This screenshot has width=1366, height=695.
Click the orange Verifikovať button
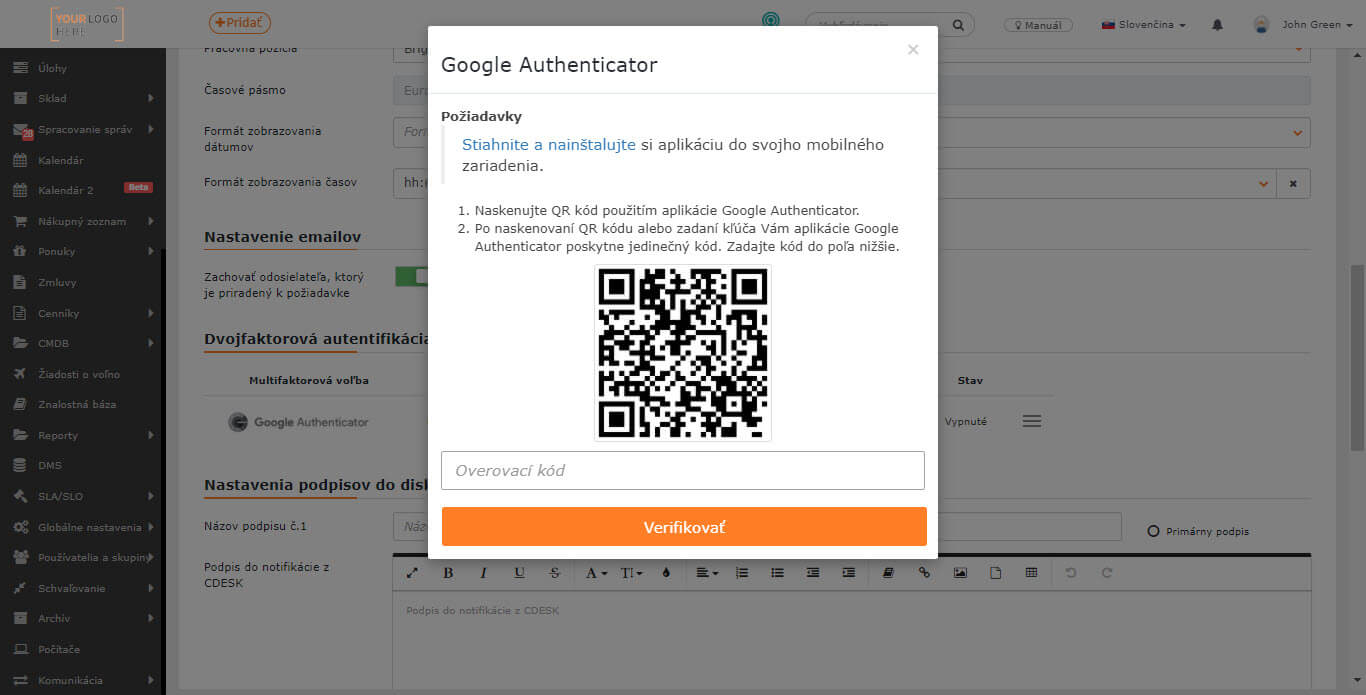(684, 526)
